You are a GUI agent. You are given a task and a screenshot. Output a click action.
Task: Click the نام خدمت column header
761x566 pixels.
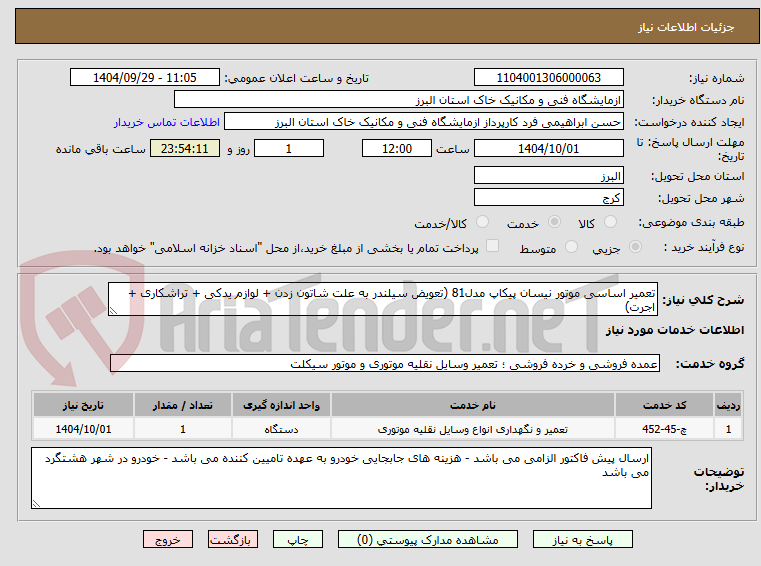pos(472,405)
